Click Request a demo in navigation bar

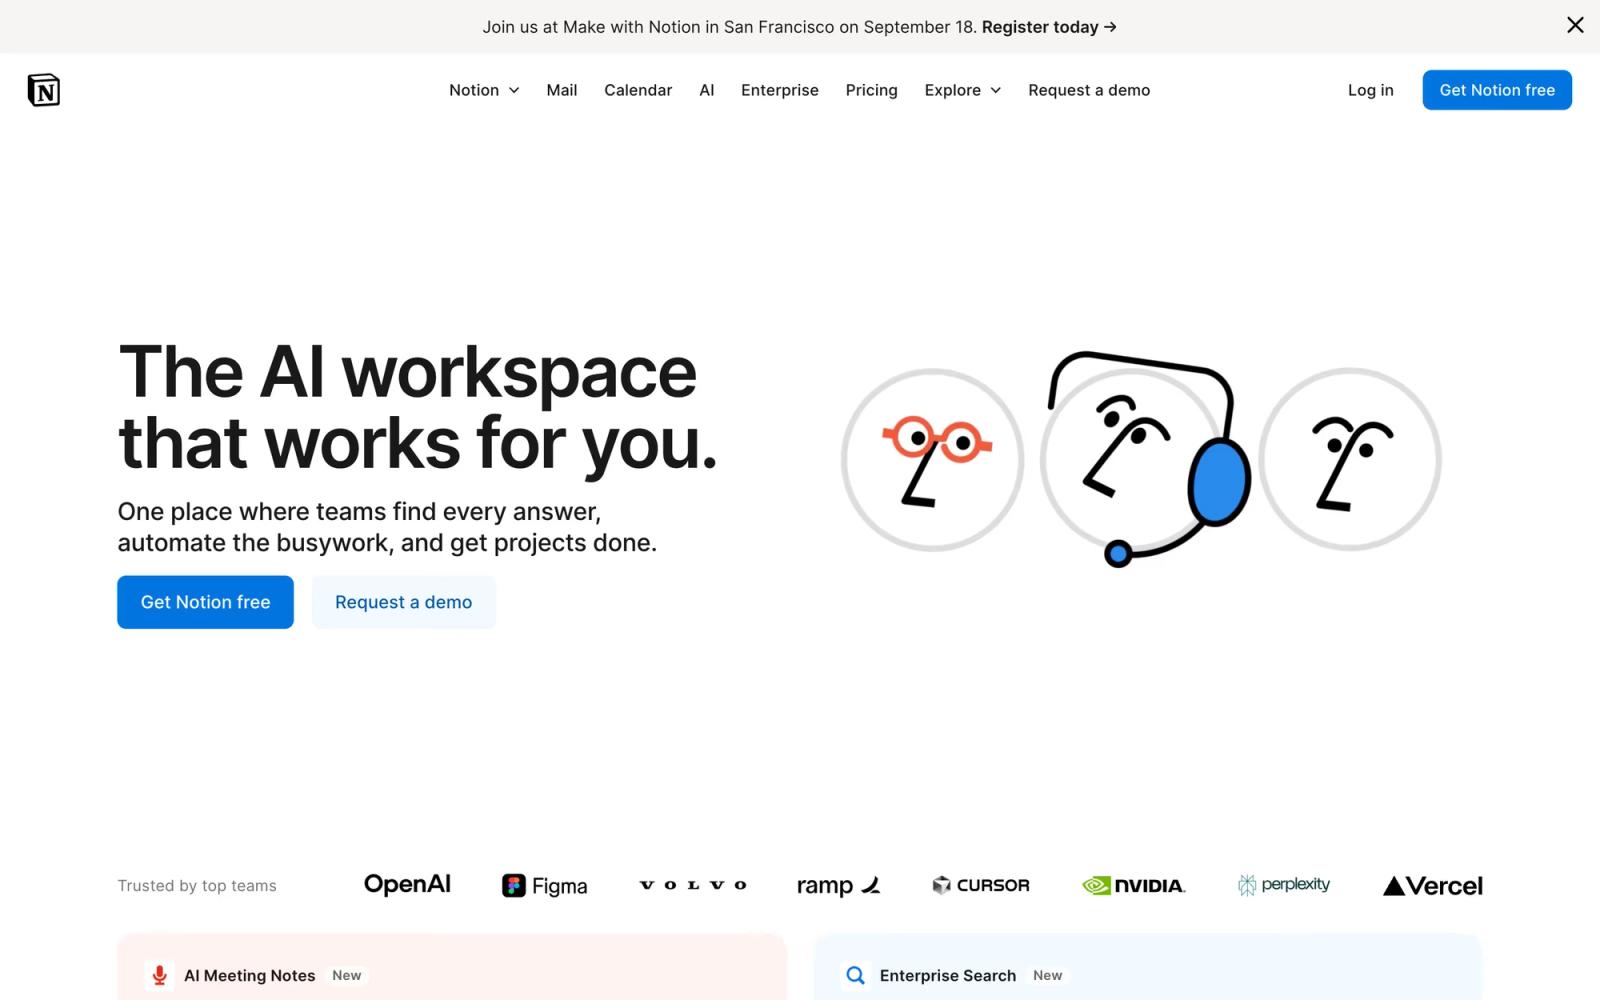point(1089,90)
